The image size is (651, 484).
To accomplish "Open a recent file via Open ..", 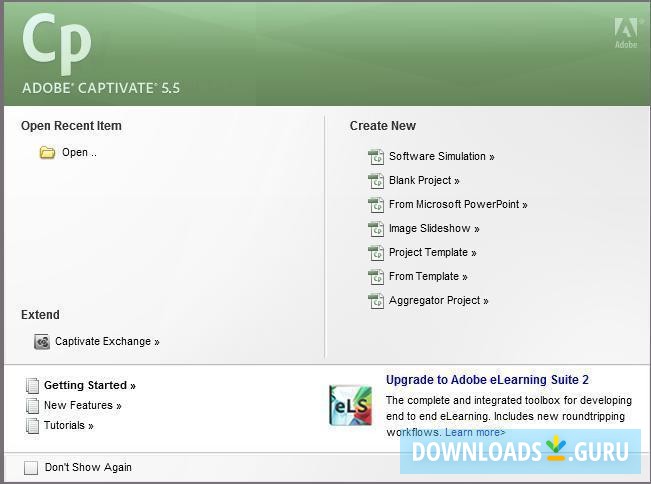I will [x=79, y=153].
